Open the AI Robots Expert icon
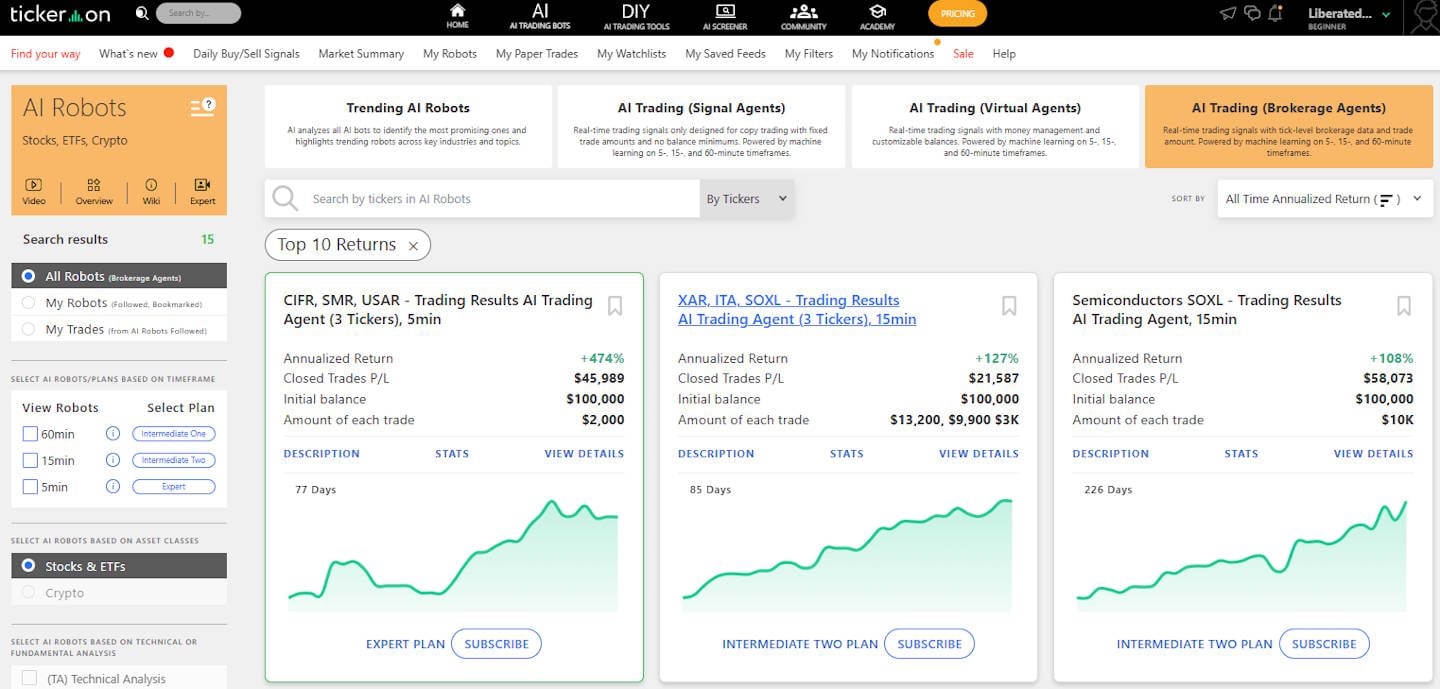This screenshot has width=1440, height=689. [x=203, y=191]
